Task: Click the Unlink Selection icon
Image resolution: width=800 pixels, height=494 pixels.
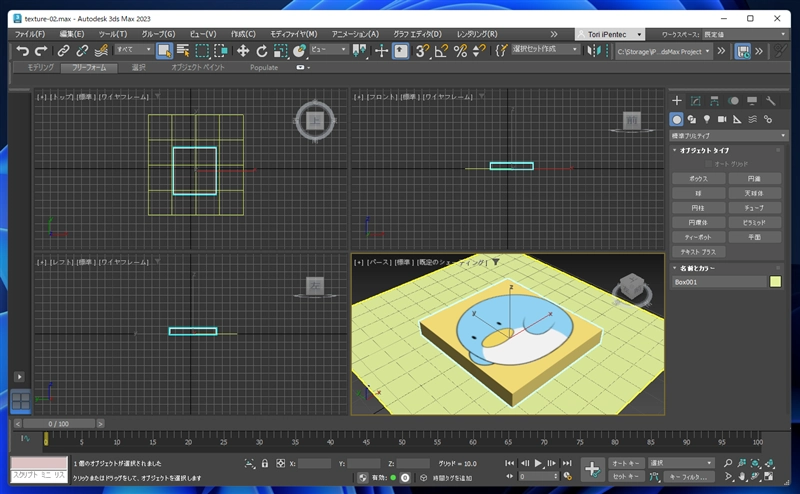Action: (82, 51)
